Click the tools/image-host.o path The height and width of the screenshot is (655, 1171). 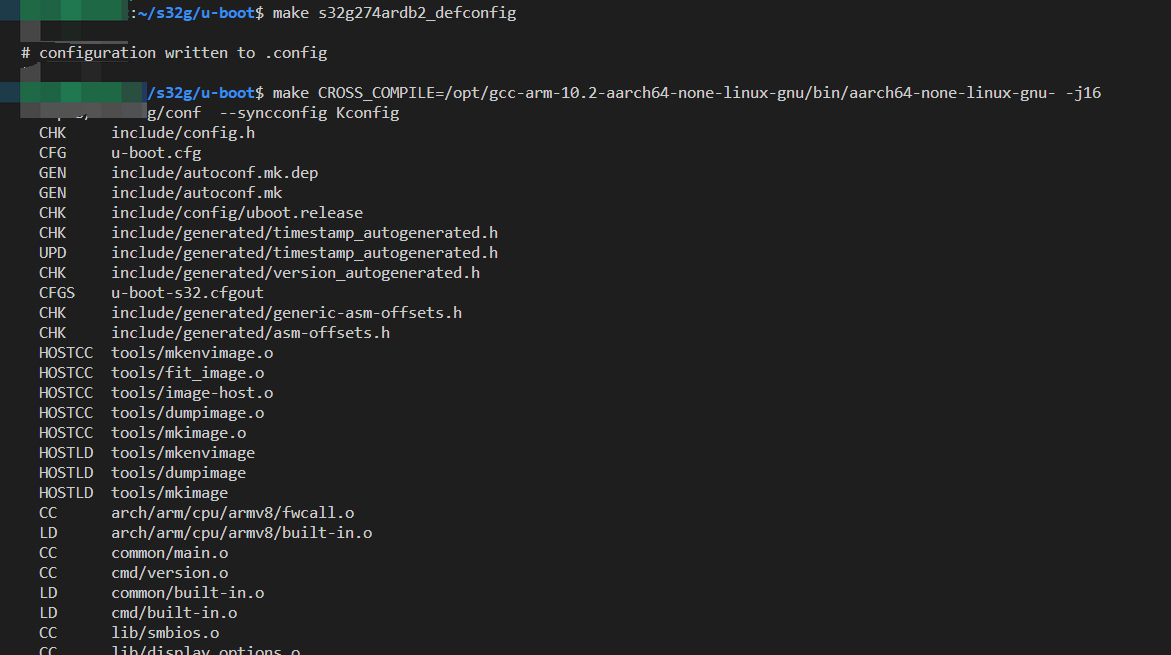coord(192,393)
